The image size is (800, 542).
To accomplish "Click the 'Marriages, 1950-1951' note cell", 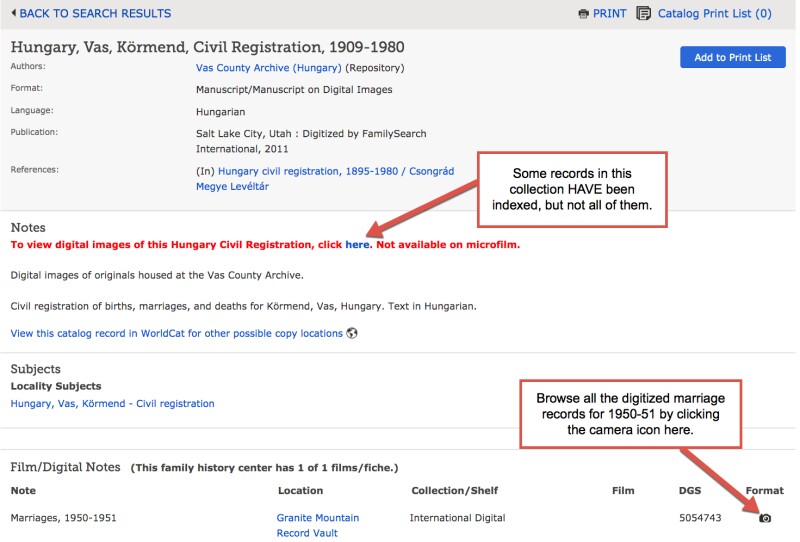I will tap(63, 518).
